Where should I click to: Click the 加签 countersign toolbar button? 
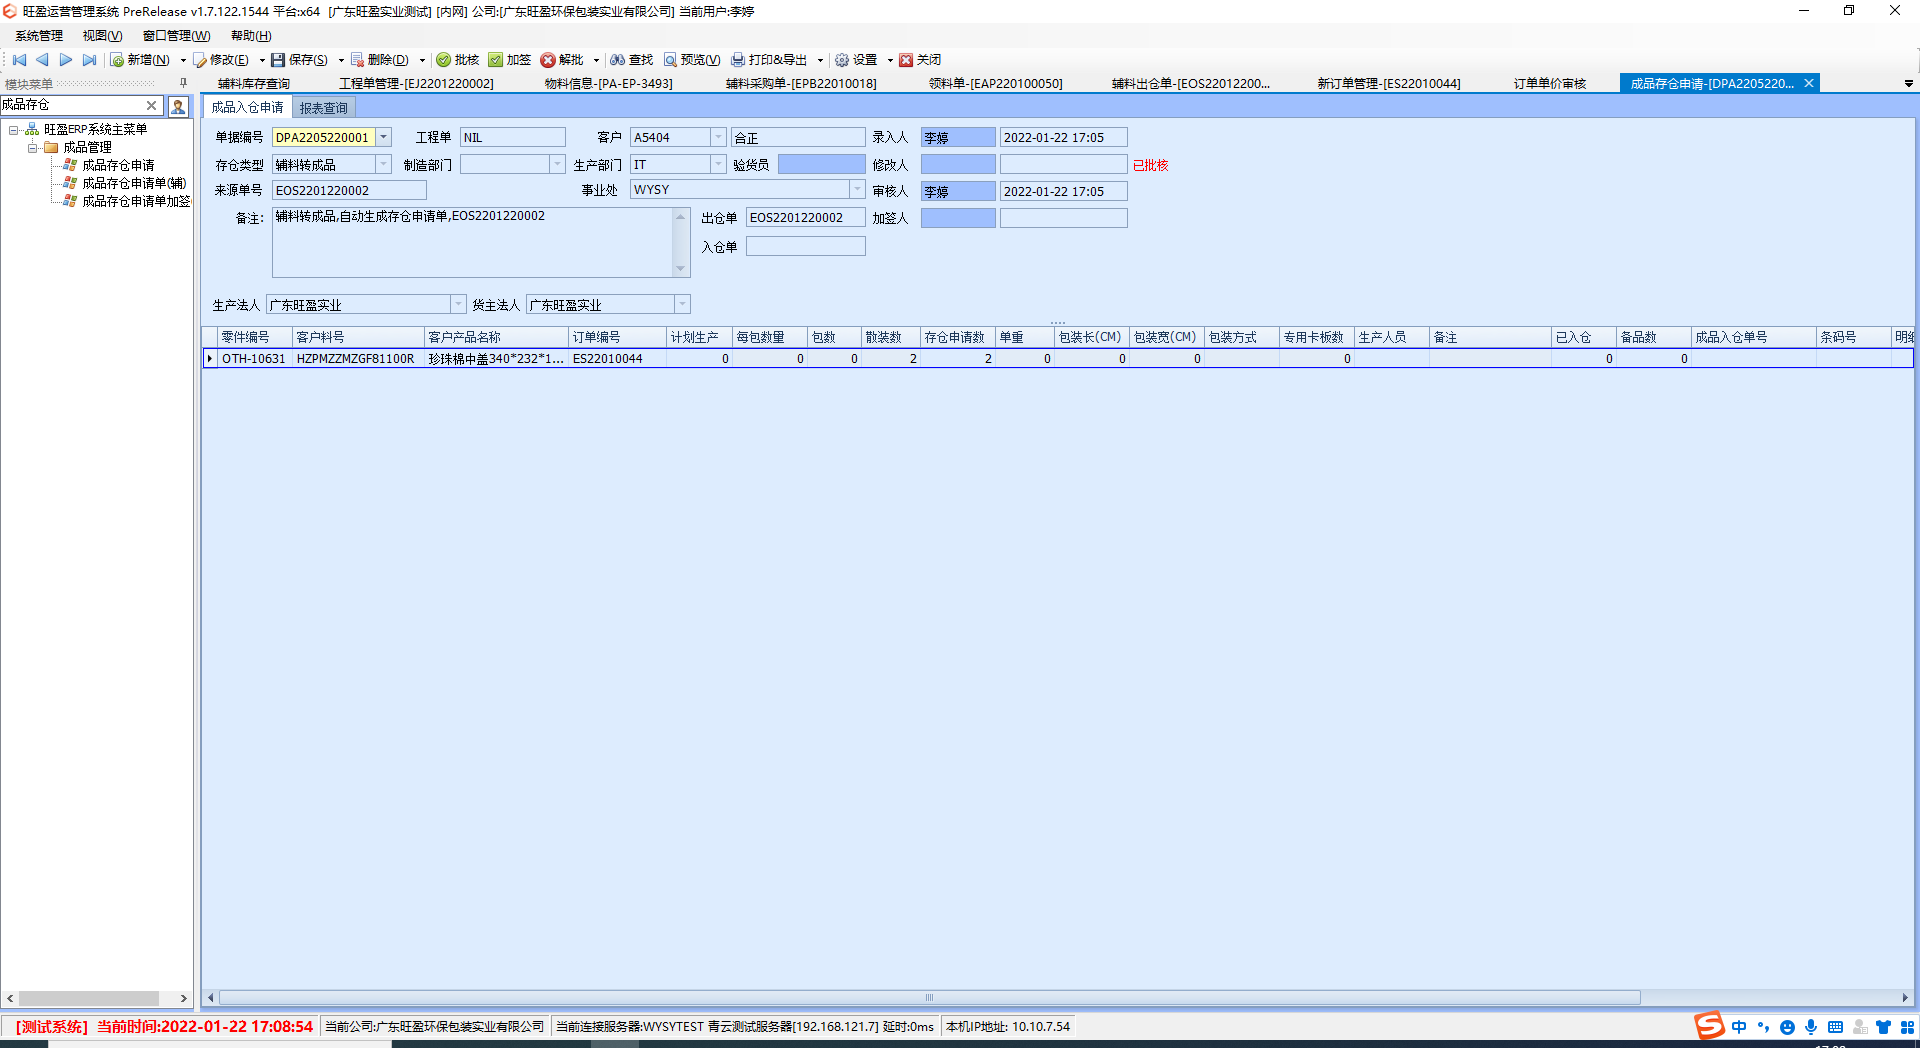tap(510, 60)
